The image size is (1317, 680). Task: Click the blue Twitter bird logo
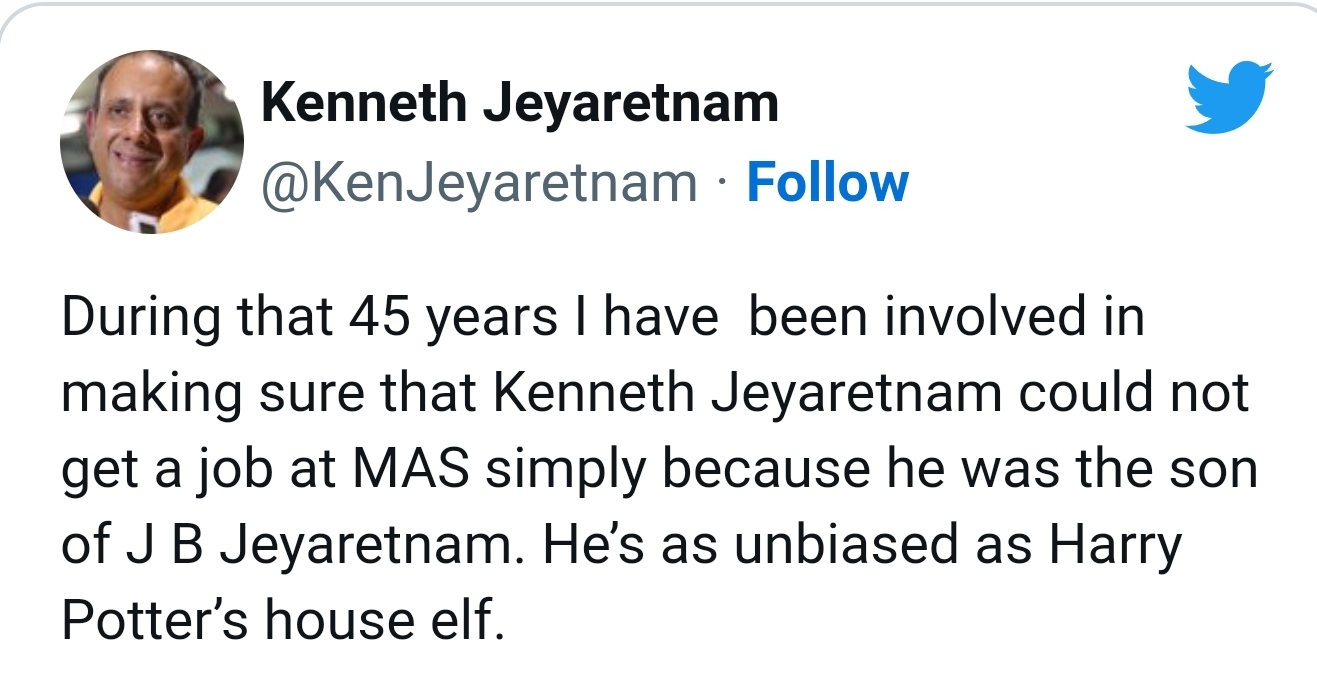pyautogui.click(x=1229, y=96)
